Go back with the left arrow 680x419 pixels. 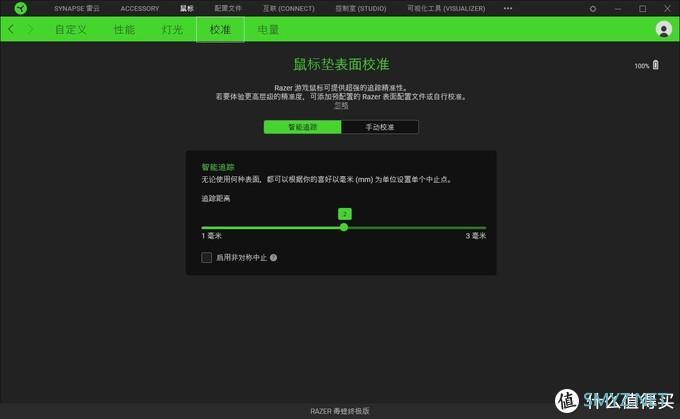point(11,29)
